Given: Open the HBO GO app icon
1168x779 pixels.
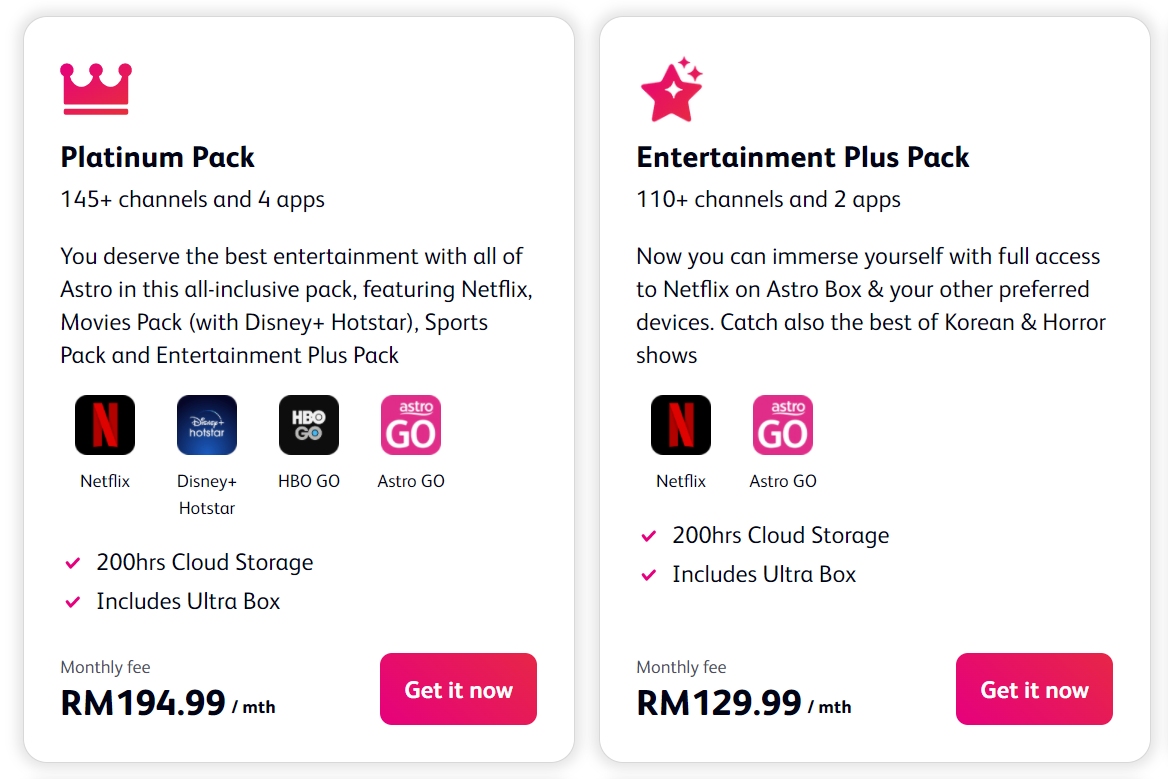Looking at the screenshot, I should [308, 424].
